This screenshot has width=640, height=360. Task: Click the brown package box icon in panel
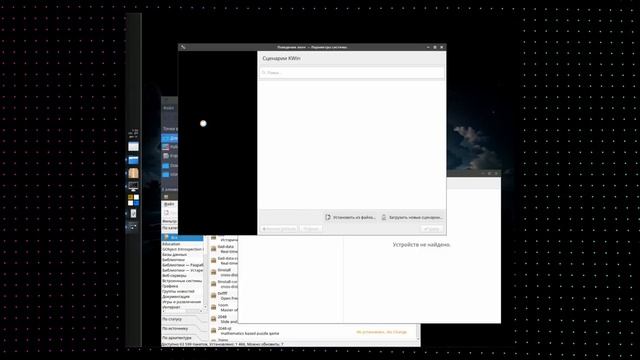click(x=133, y=173)
